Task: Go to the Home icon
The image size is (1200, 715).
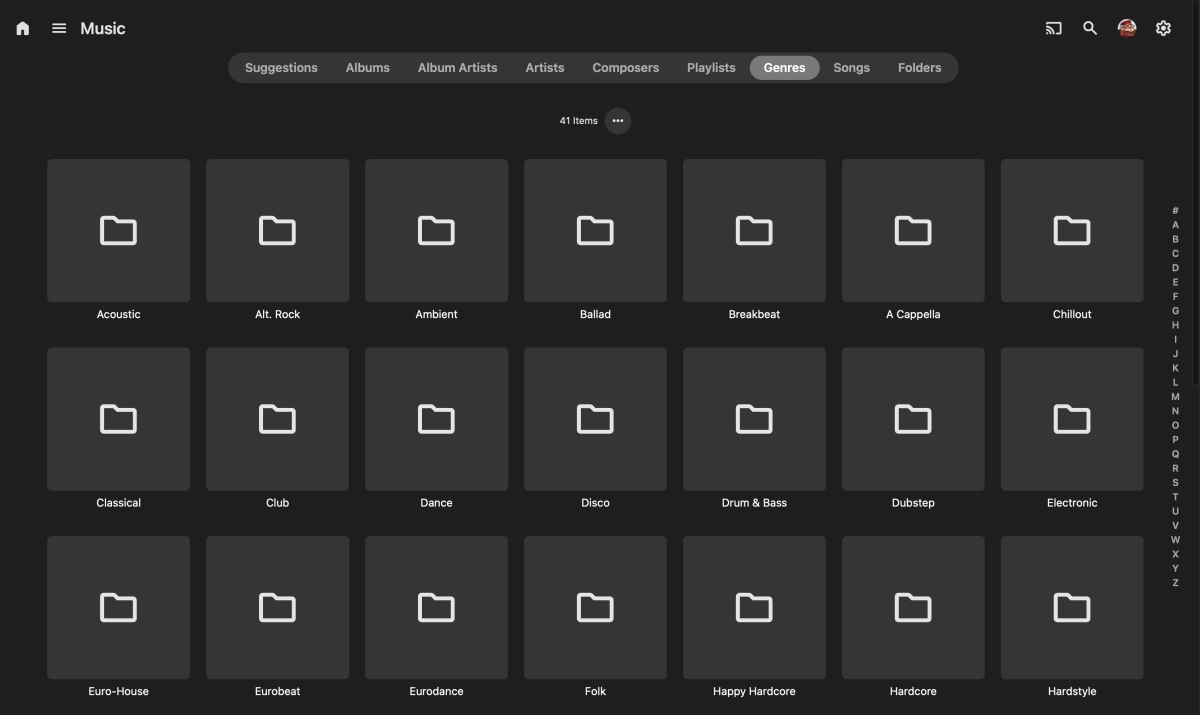Action: [23, 28]
